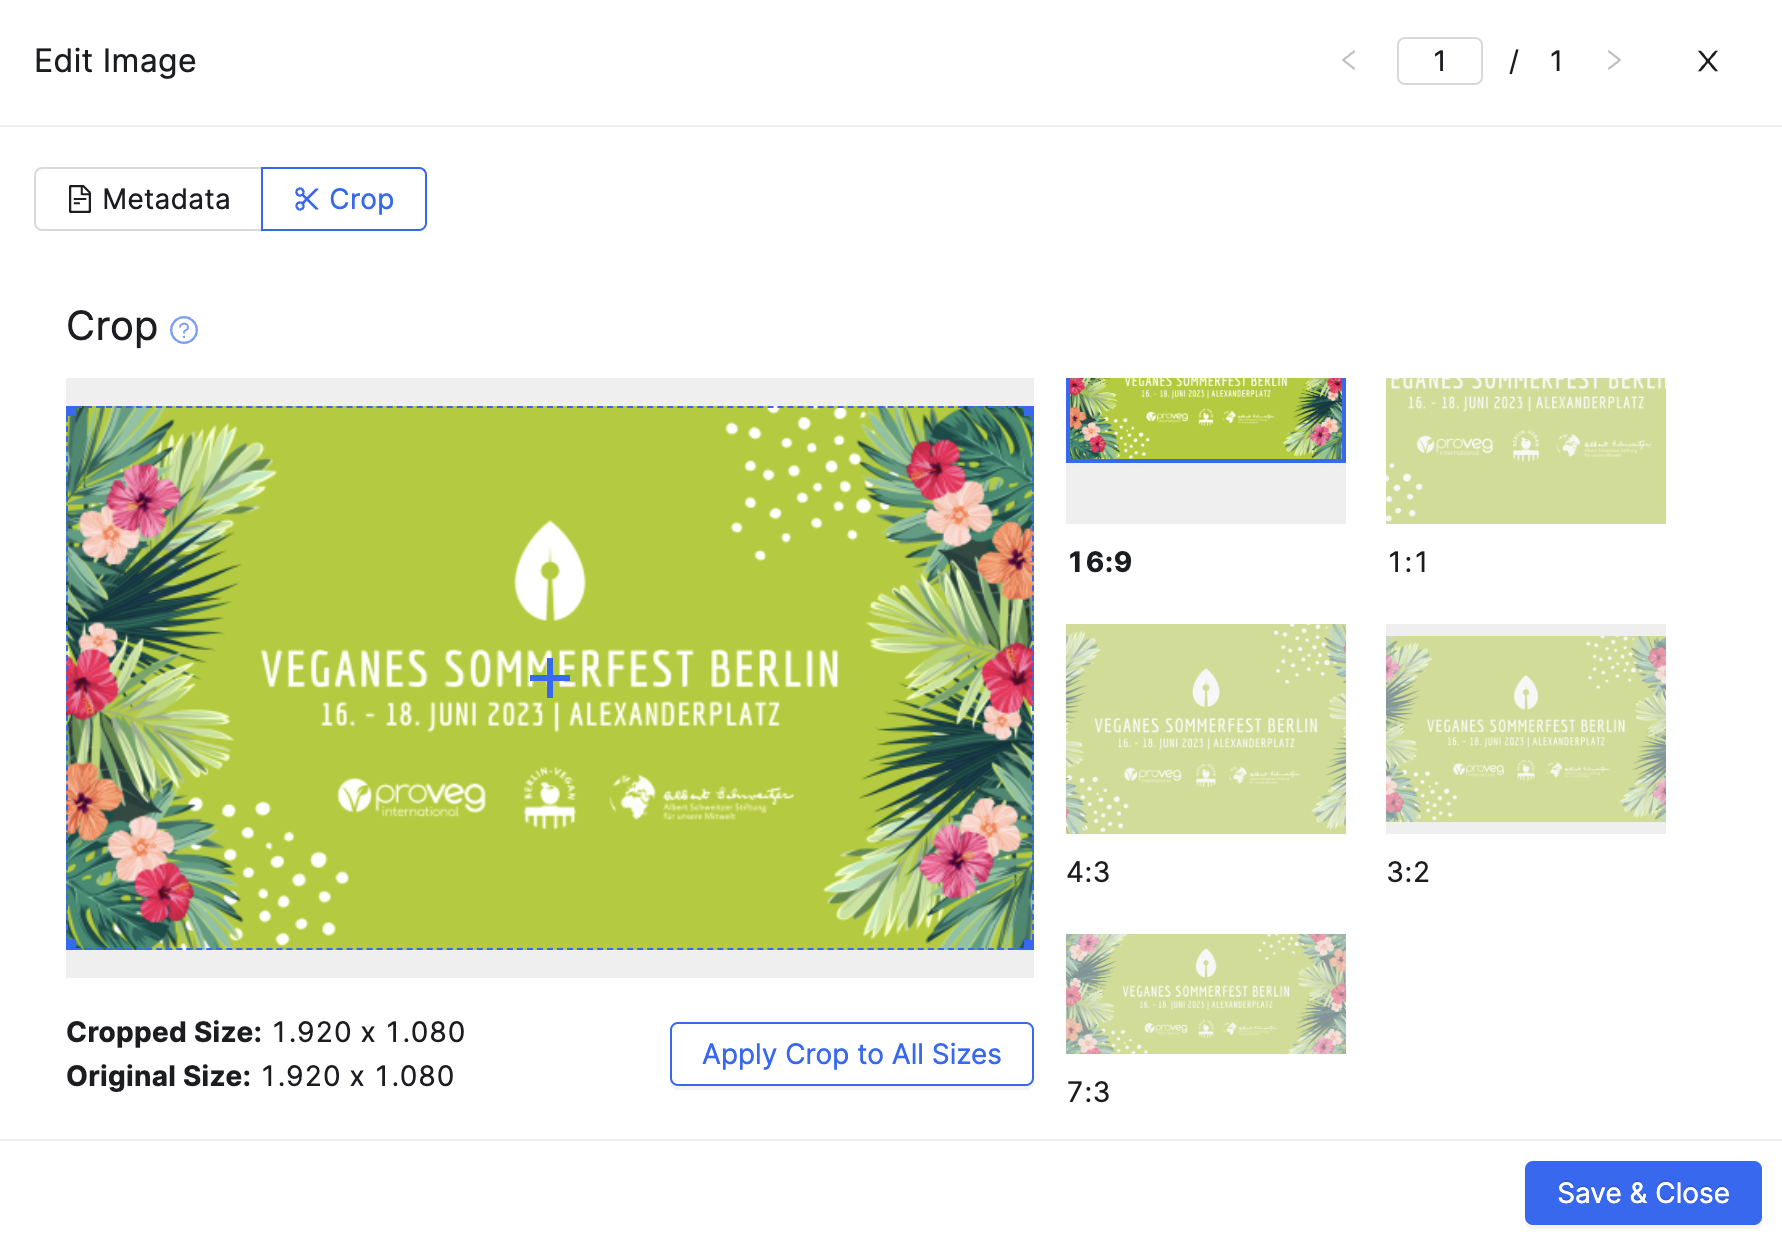Apply Crop to All Sizes
1782x1238 pixels.
coord(852,1054)
